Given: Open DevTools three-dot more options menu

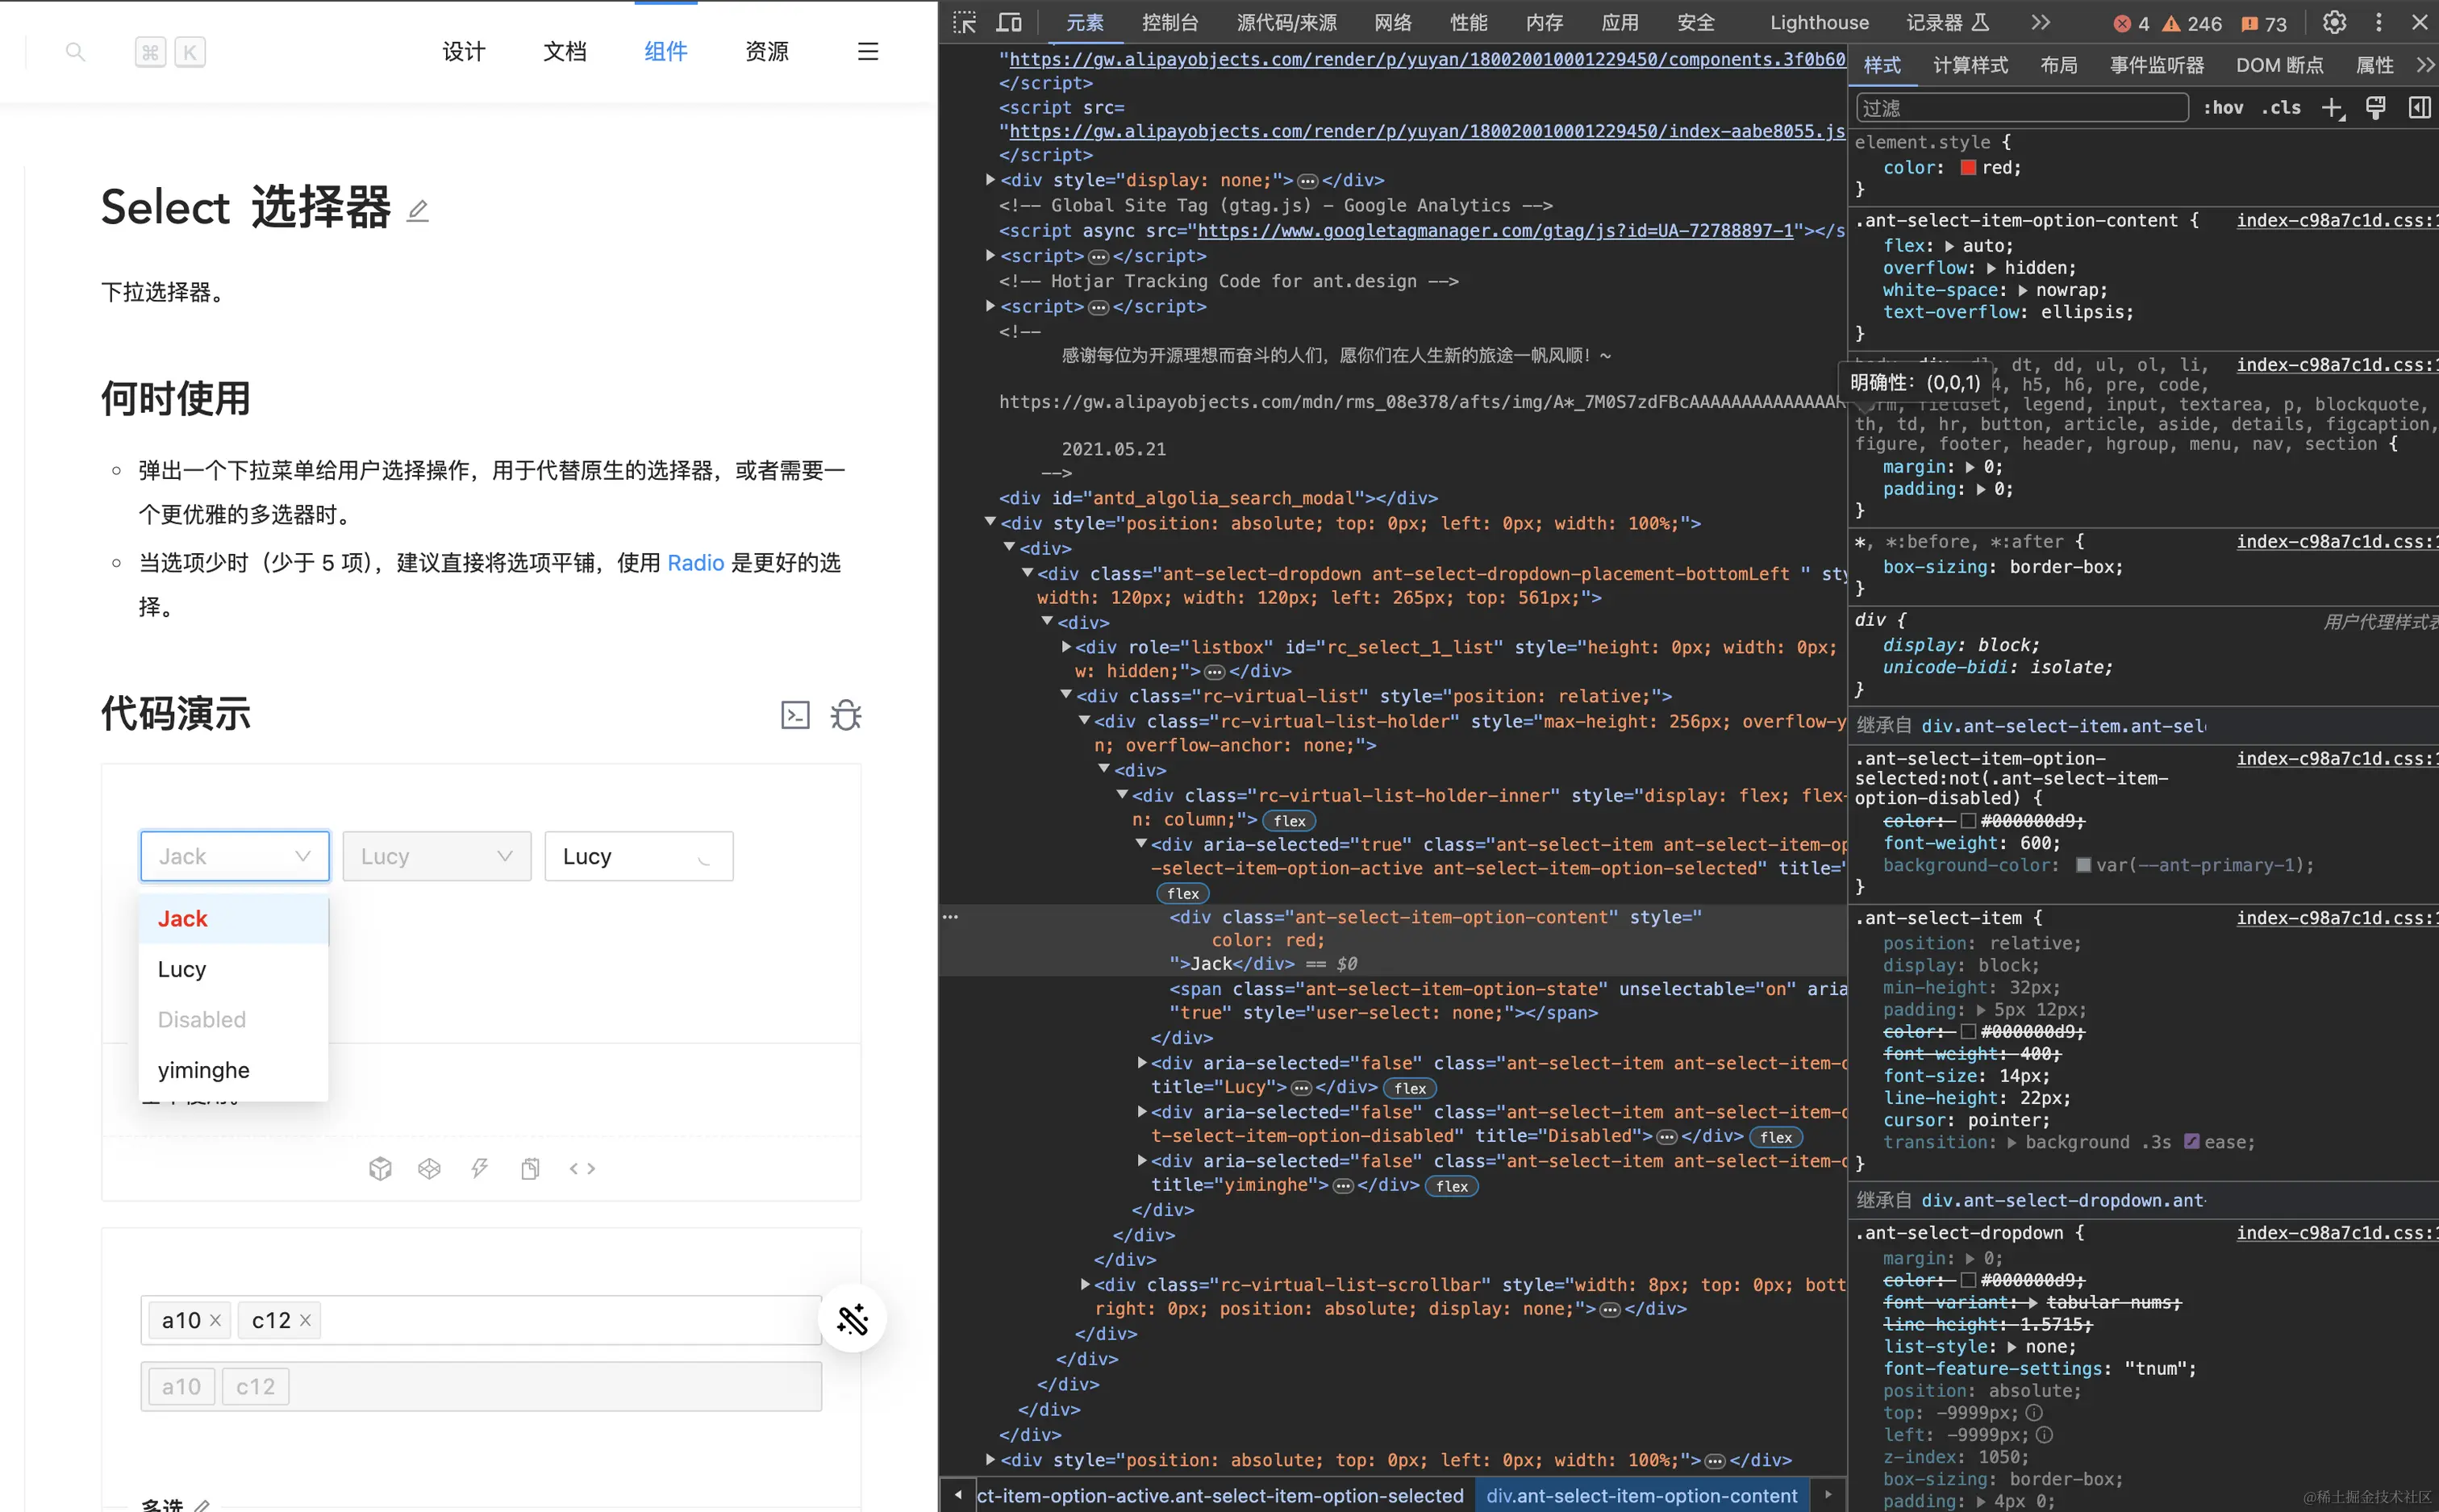Looking at the screenshot, I should [2379, 22].
